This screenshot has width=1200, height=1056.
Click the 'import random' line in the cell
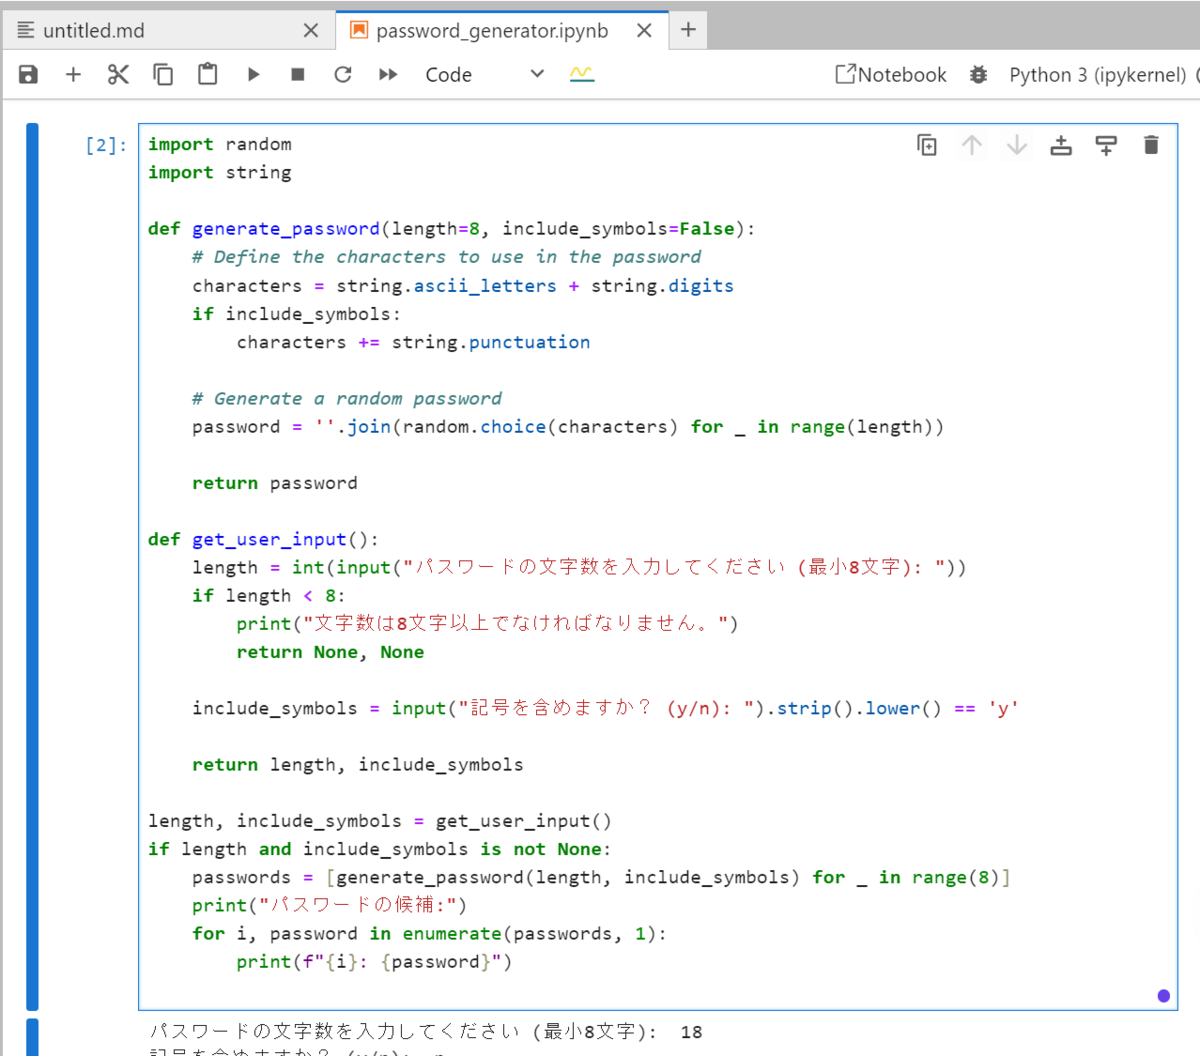pos(220,144)
